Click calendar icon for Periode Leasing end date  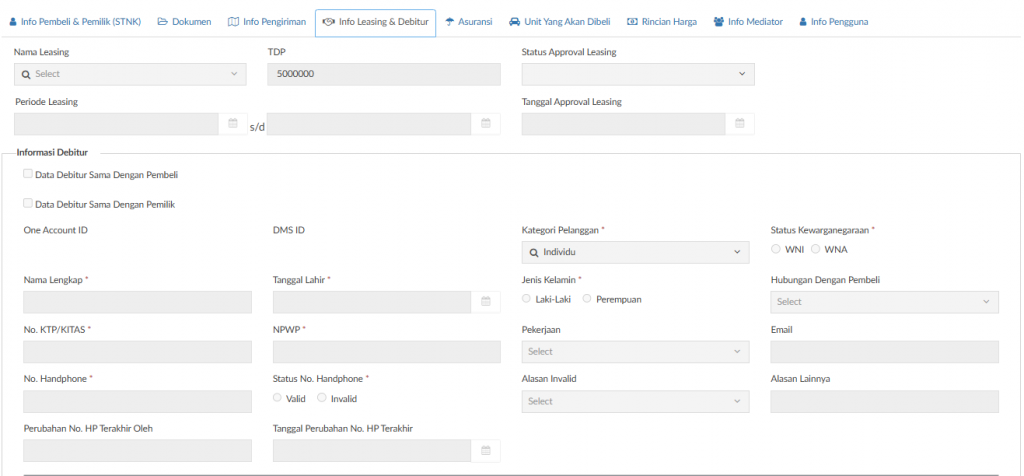[x=486, y=124]
